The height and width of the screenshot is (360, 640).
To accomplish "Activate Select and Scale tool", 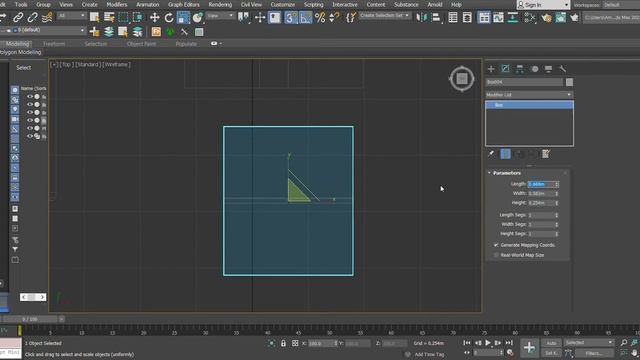I will click(183, 18).
